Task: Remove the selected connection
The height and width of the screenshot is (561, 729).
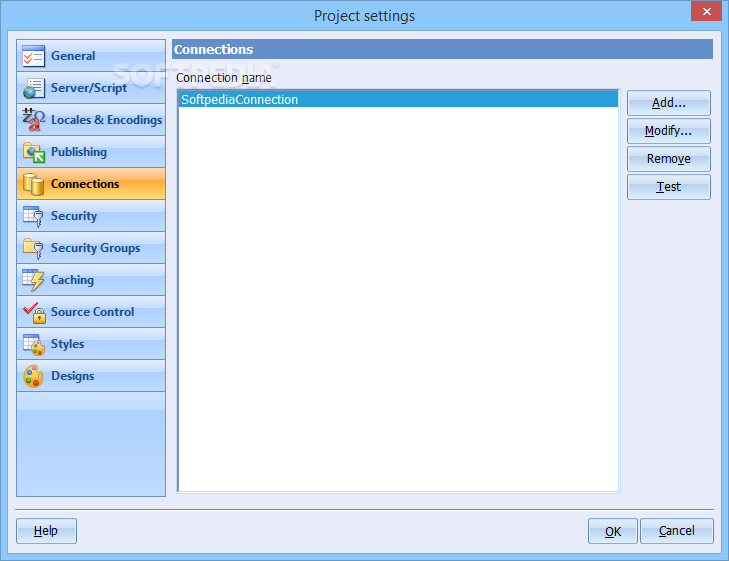Action: [669, 159]
